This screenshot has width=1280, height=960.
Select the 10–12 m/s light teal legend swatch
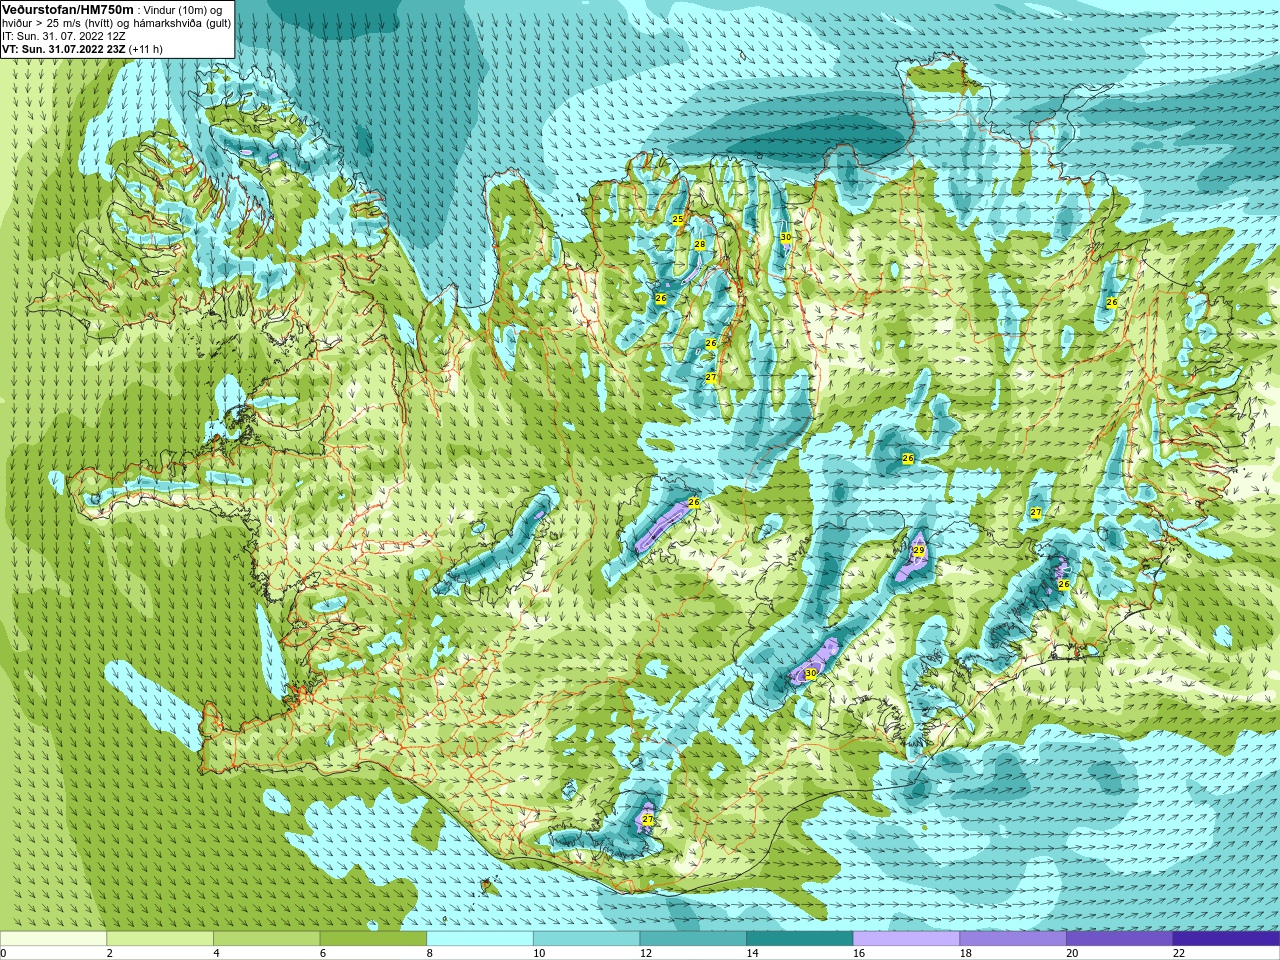(x=586, y=938)
